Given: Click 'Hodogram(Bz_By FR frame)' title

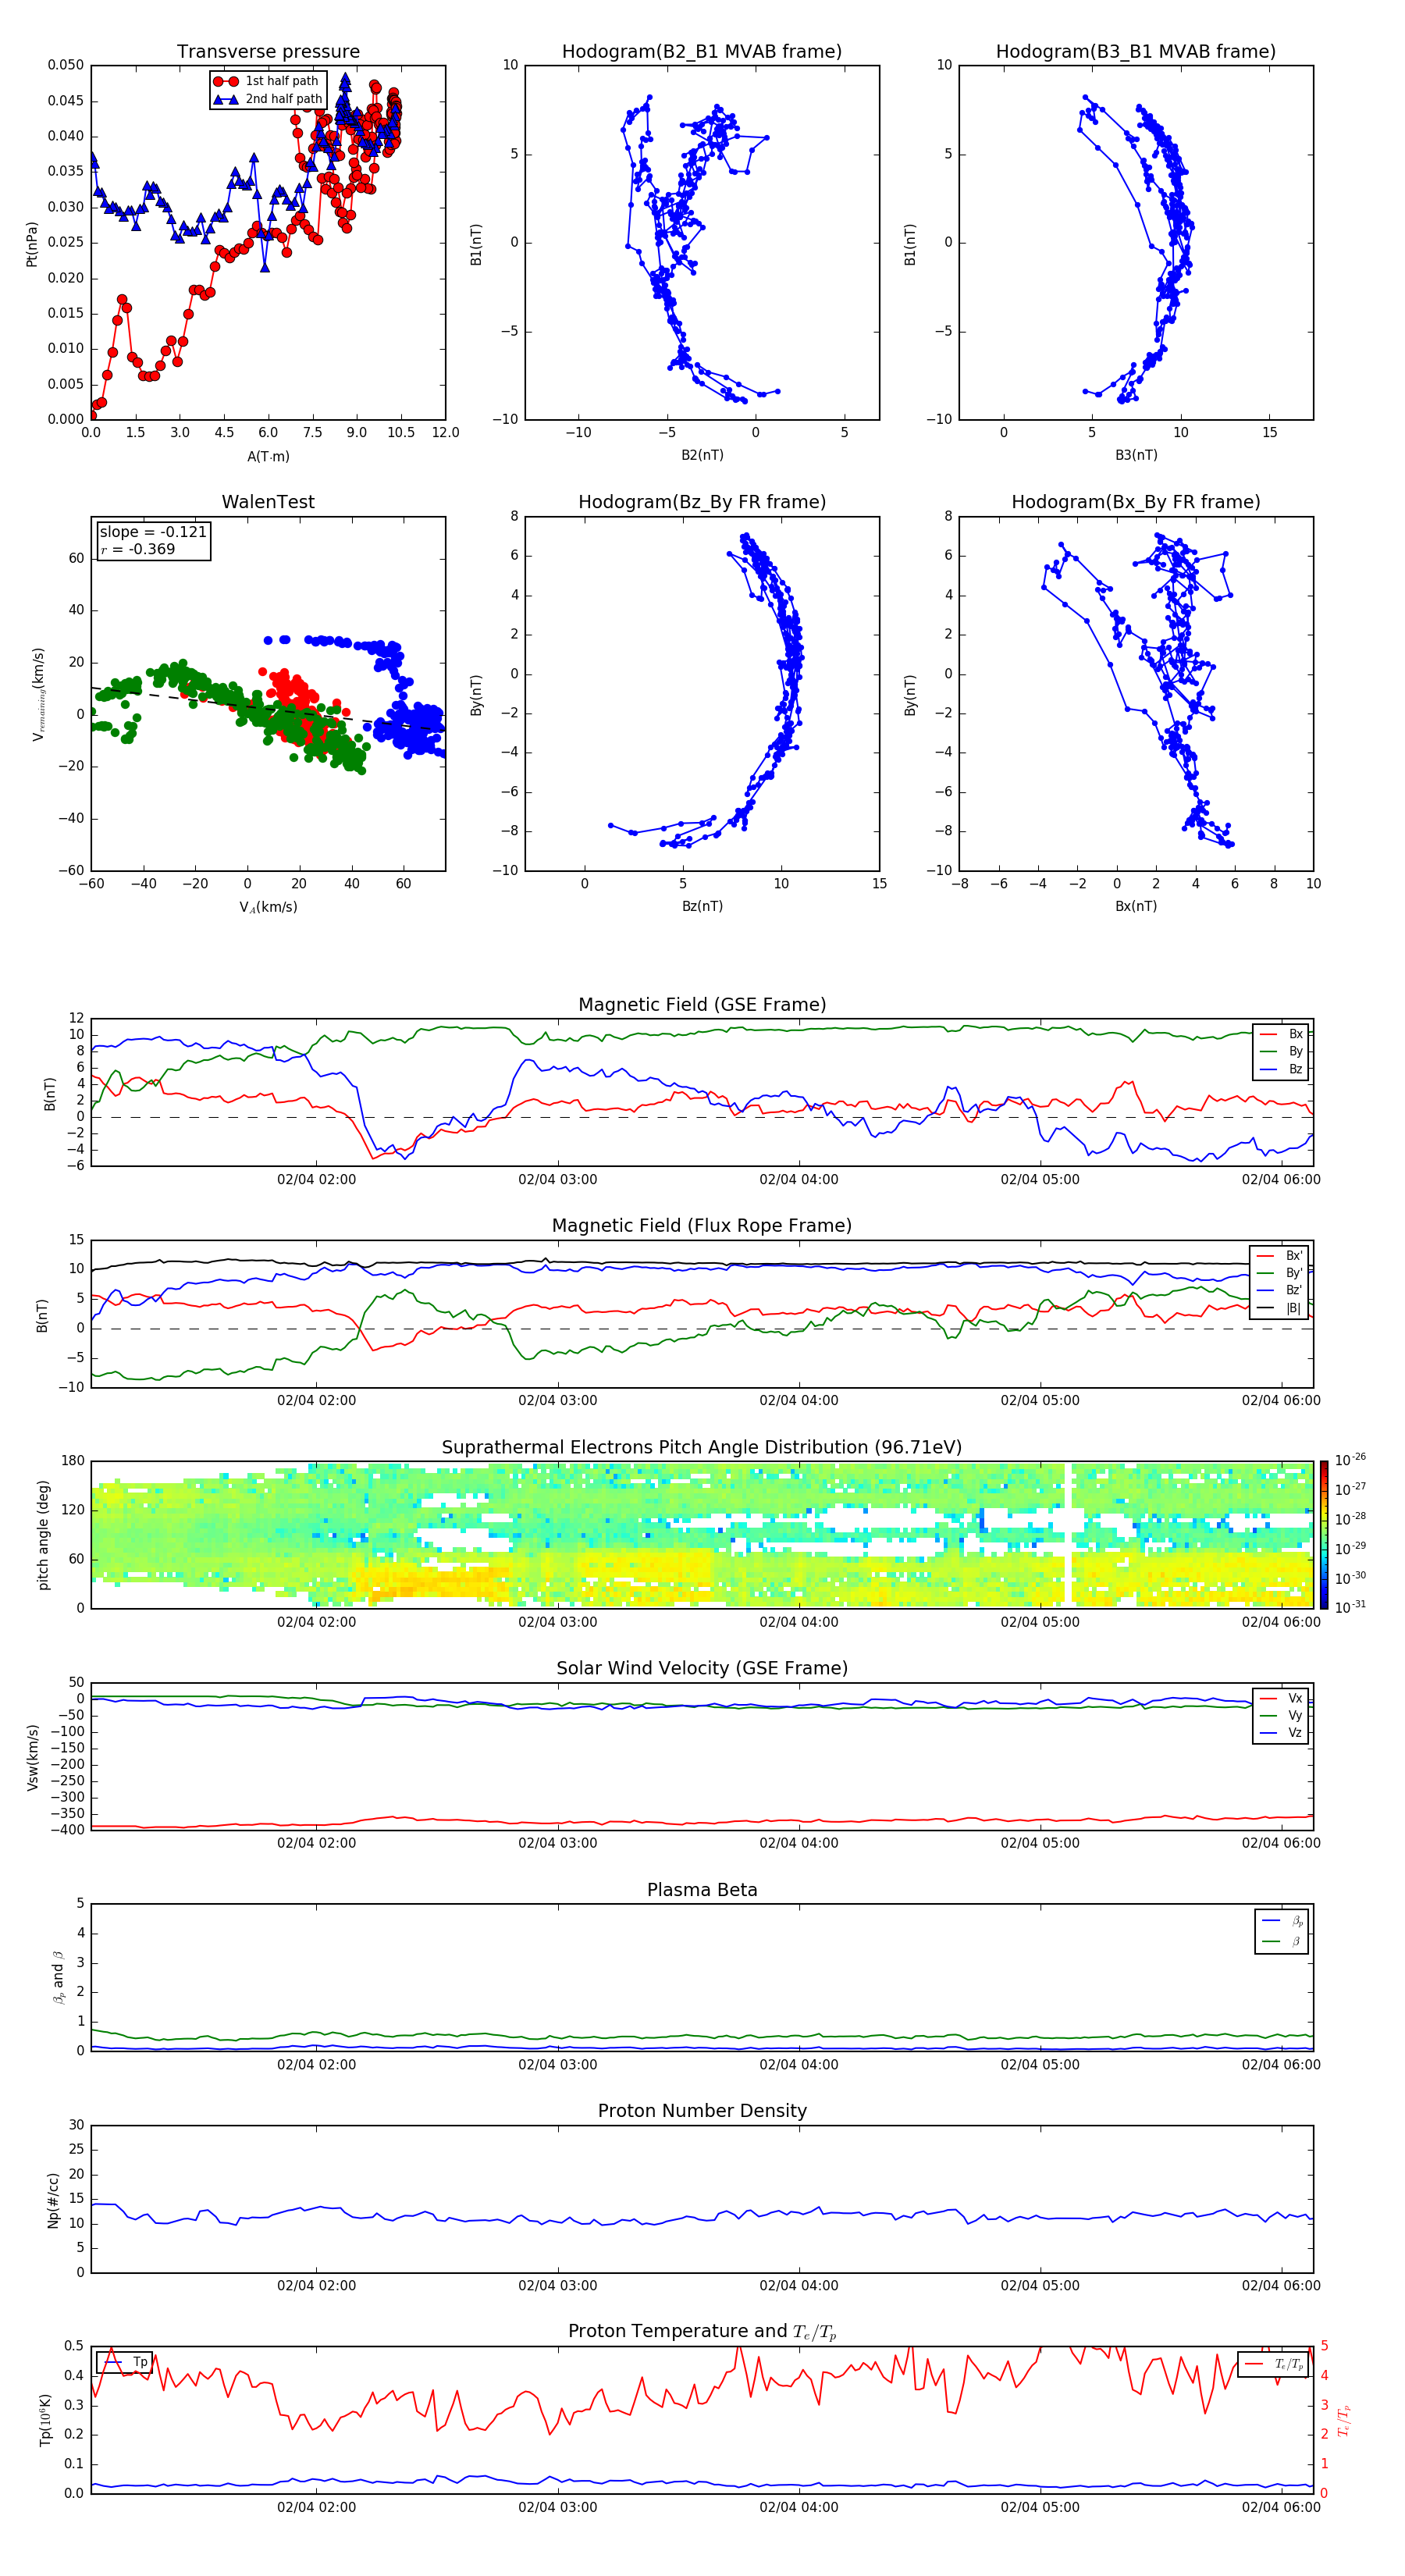Looking at the screenshot, I should coord(702,502).
